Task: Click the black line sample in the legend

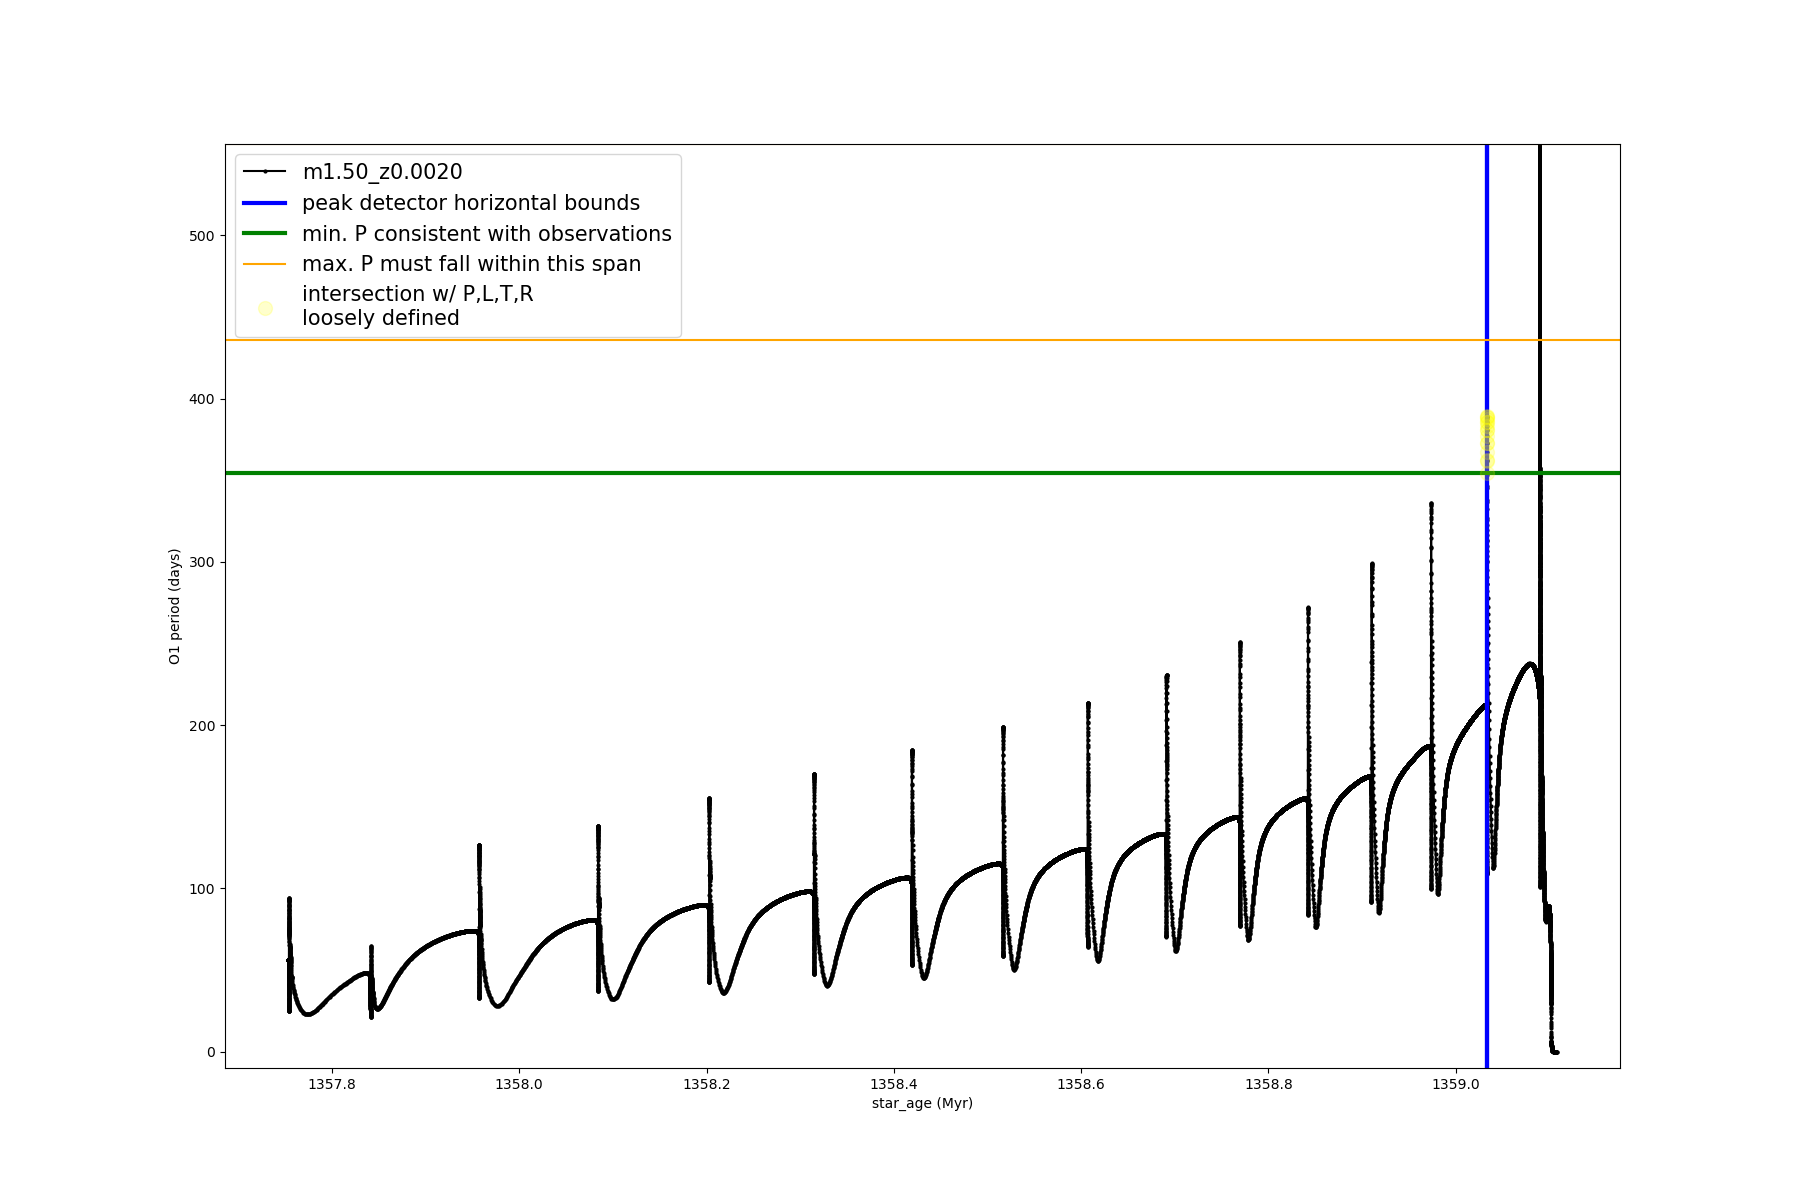Action: (x=265, y=172)
